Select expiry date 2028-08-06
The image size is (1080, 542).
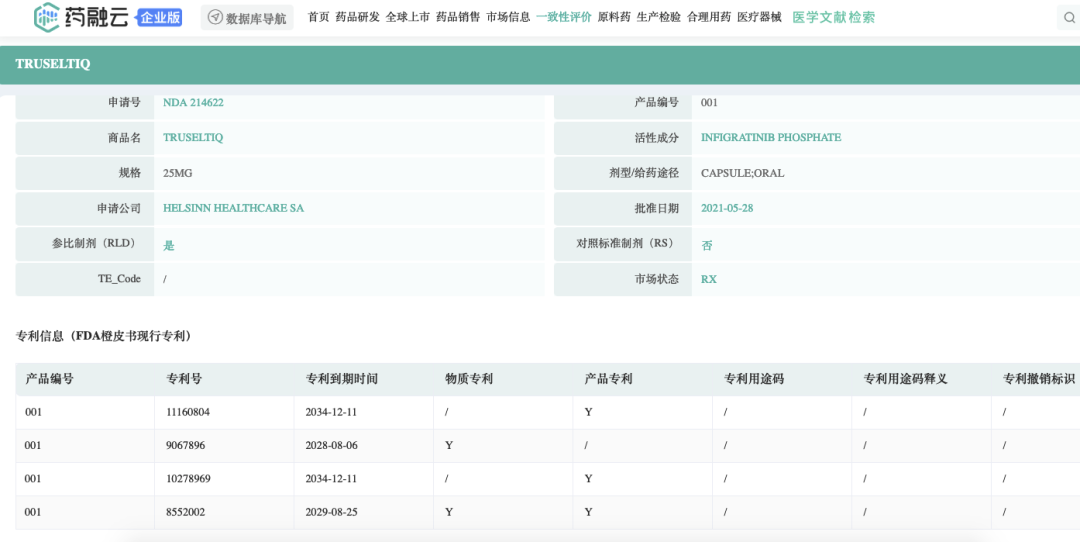(331, 446)
